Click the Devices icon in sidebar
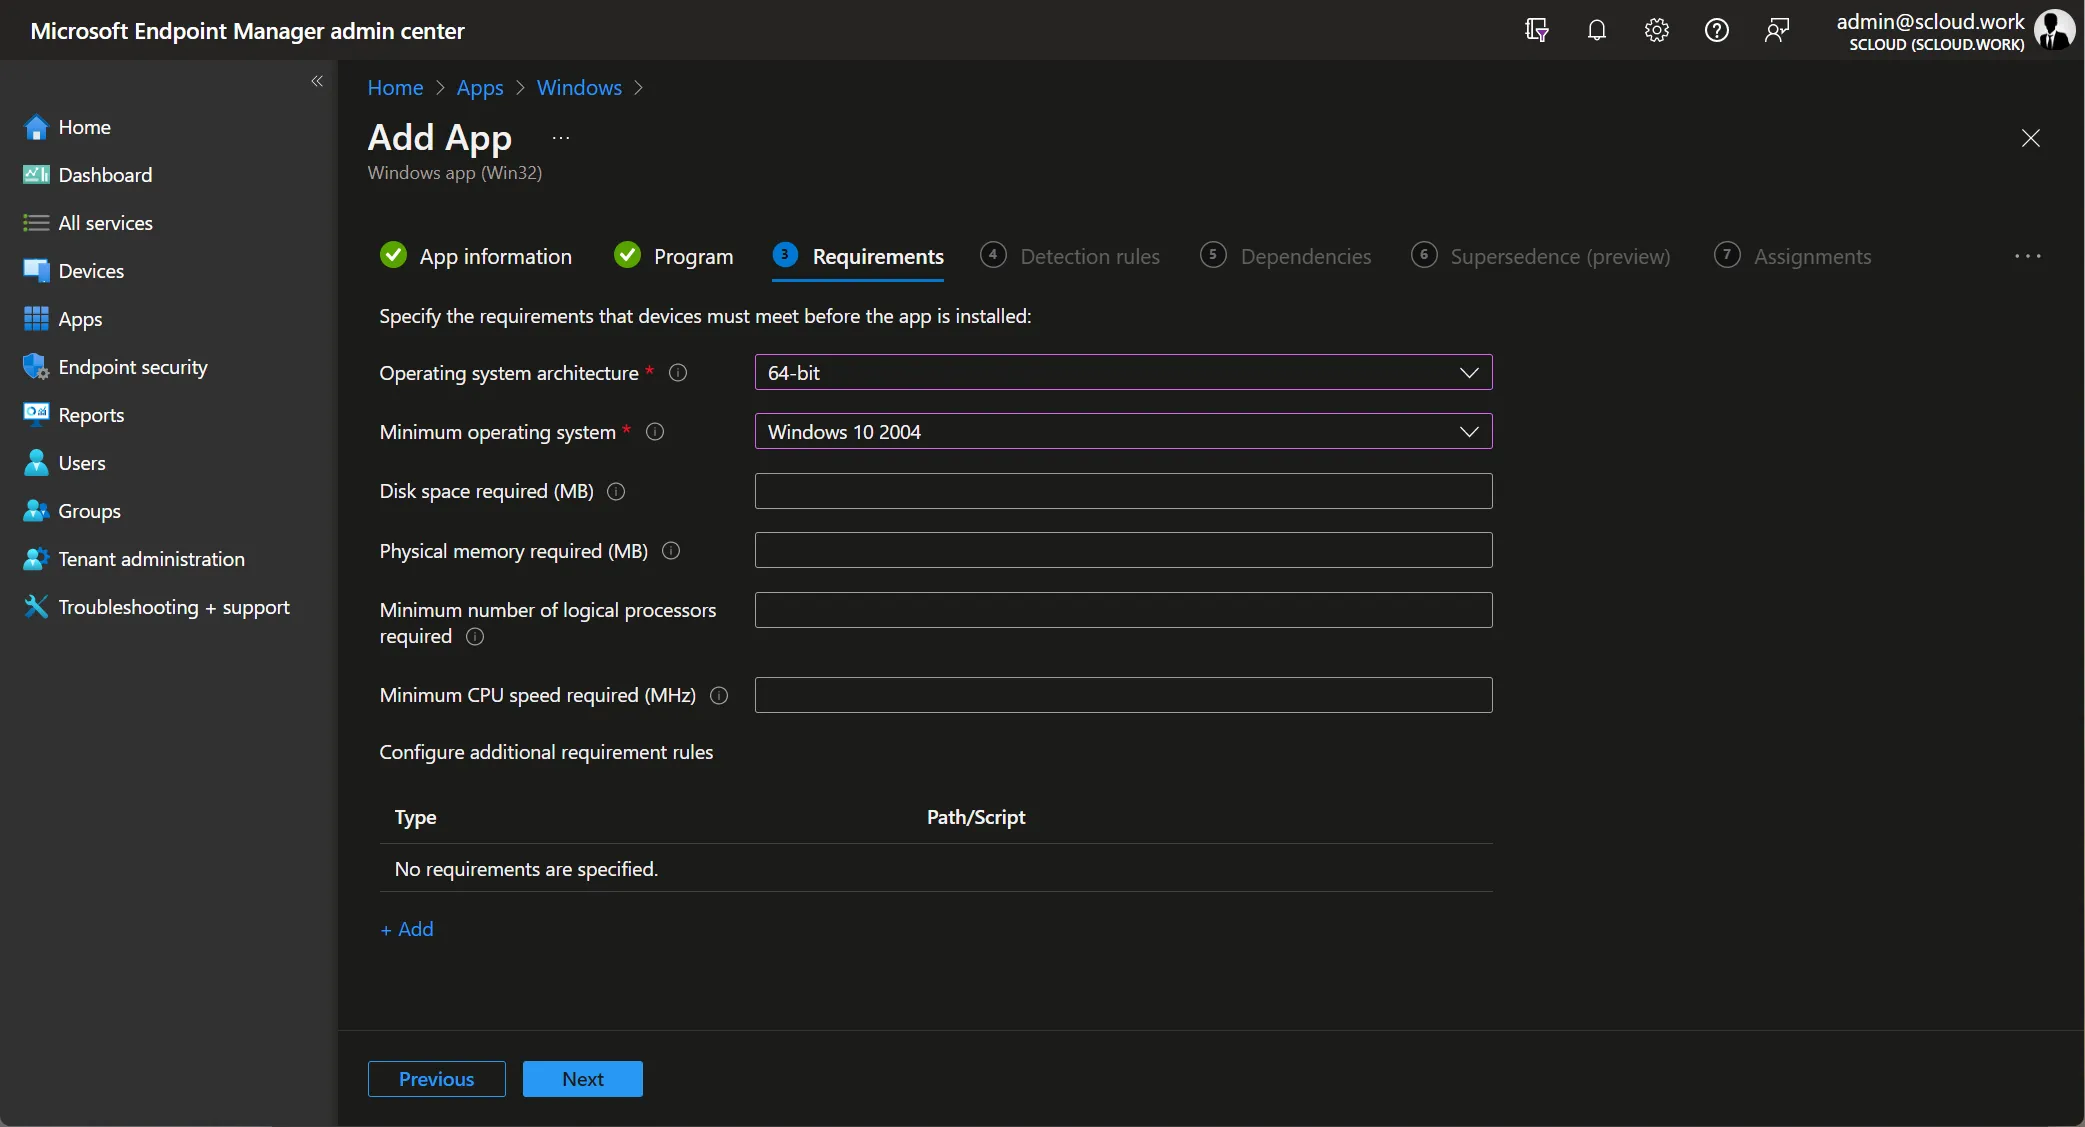 (x=36, y=271)
